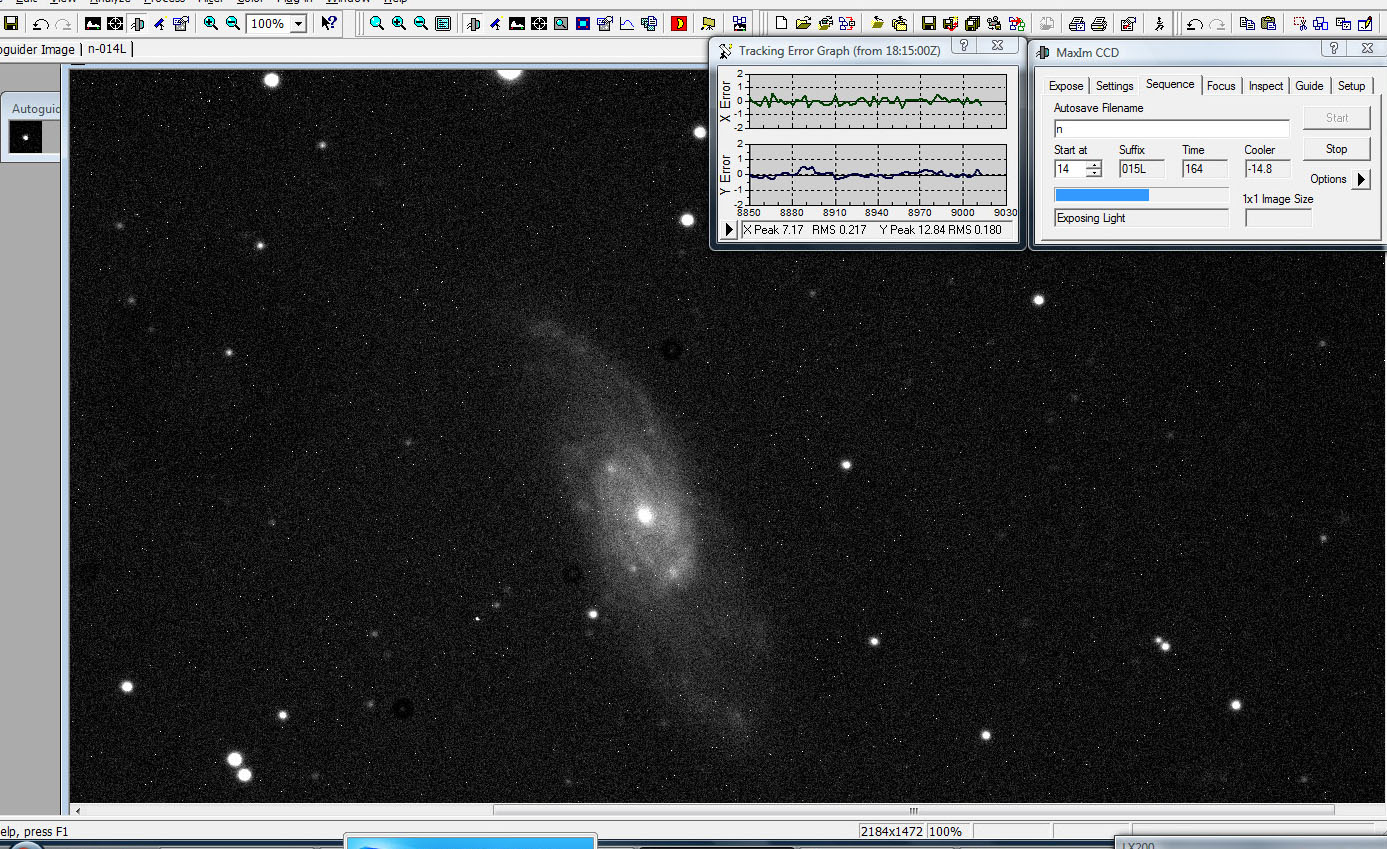
Task: Open the zoom percentage dropdown
Action: click(x=298, y=23)
